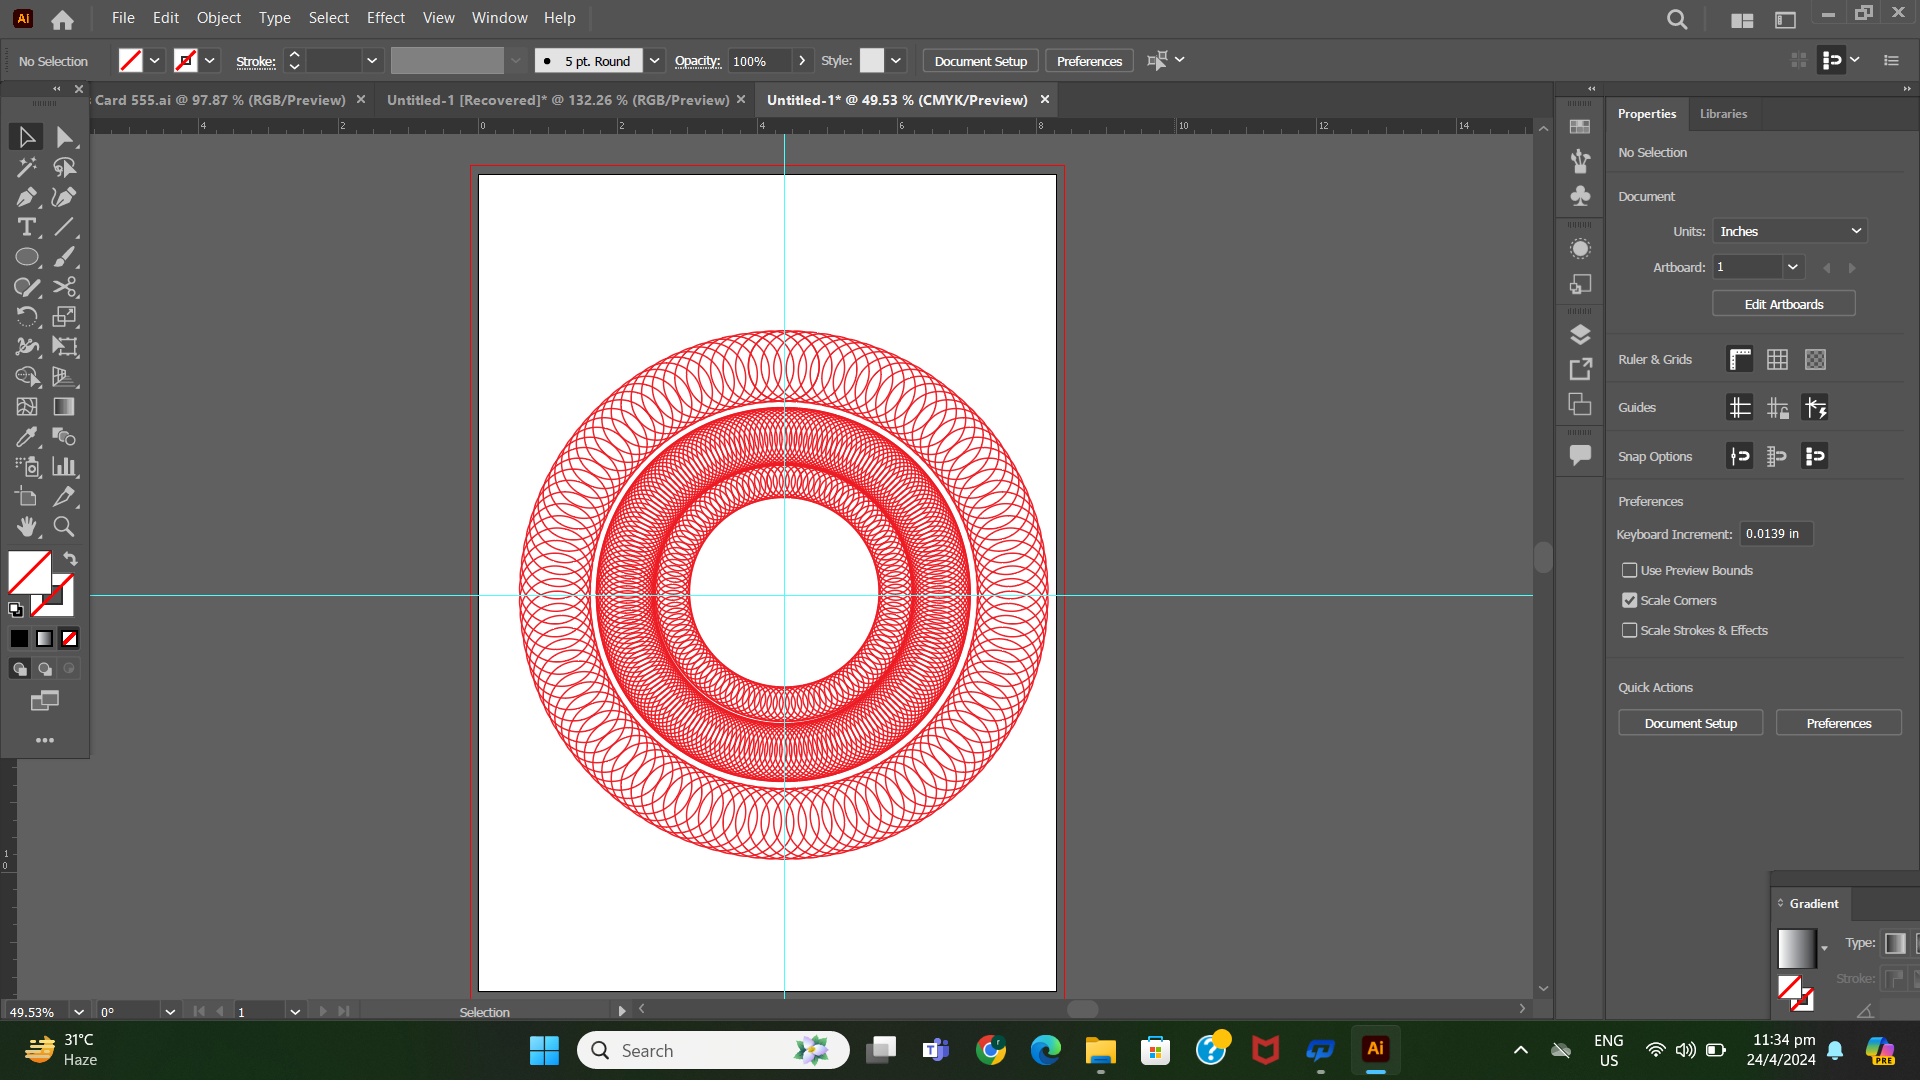Open the rotation angle dropdown in status bar

pos(170,1012)
